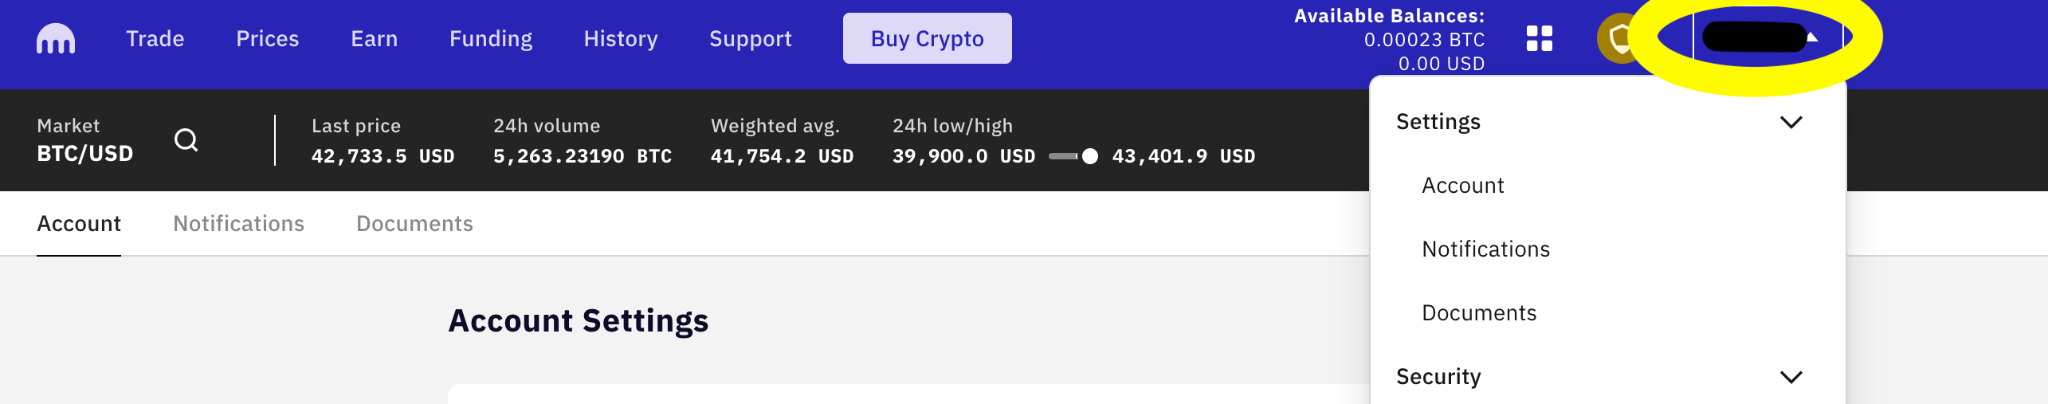Viewport: 2048px width, 404px height.
Task: Choose Account in Settings dropdown
Action: [x=1463, y=186]
